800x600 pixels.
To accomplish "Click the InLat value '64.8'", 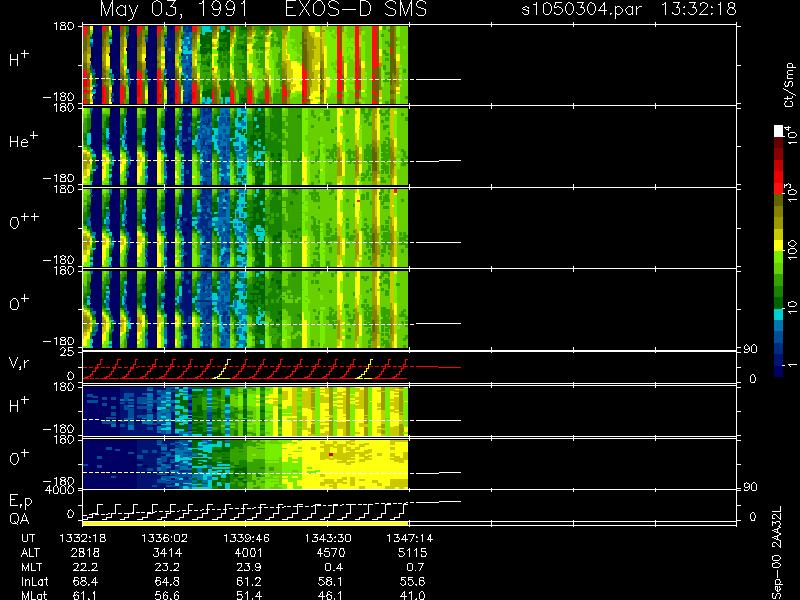I will [x=167, y=582].
